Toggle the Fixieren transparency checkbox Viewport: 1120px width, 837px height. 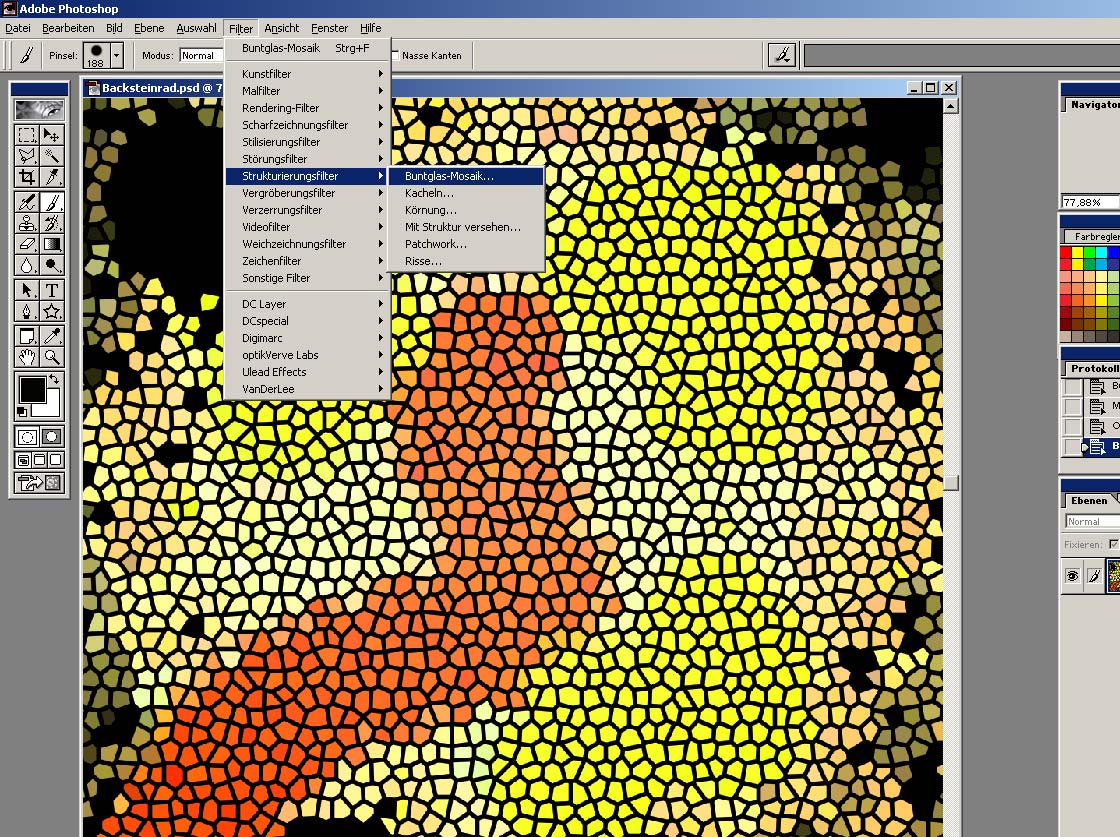coord(1113,544)
